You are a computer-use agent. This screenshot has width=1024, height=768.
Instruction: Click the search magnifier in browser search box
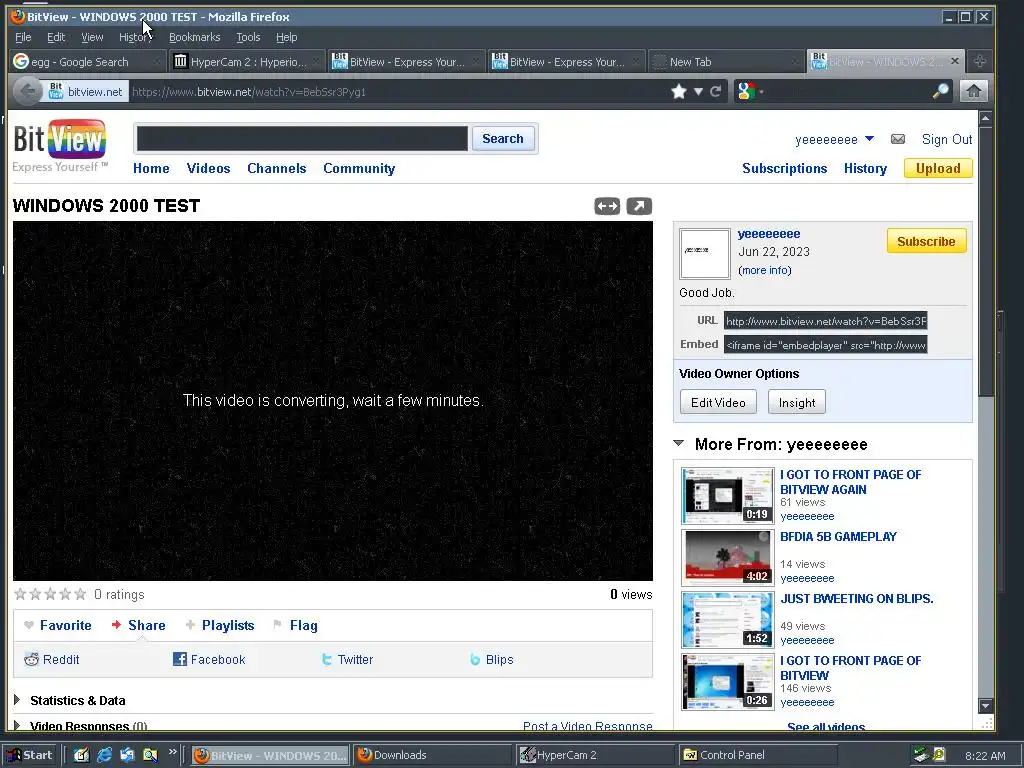940,91
